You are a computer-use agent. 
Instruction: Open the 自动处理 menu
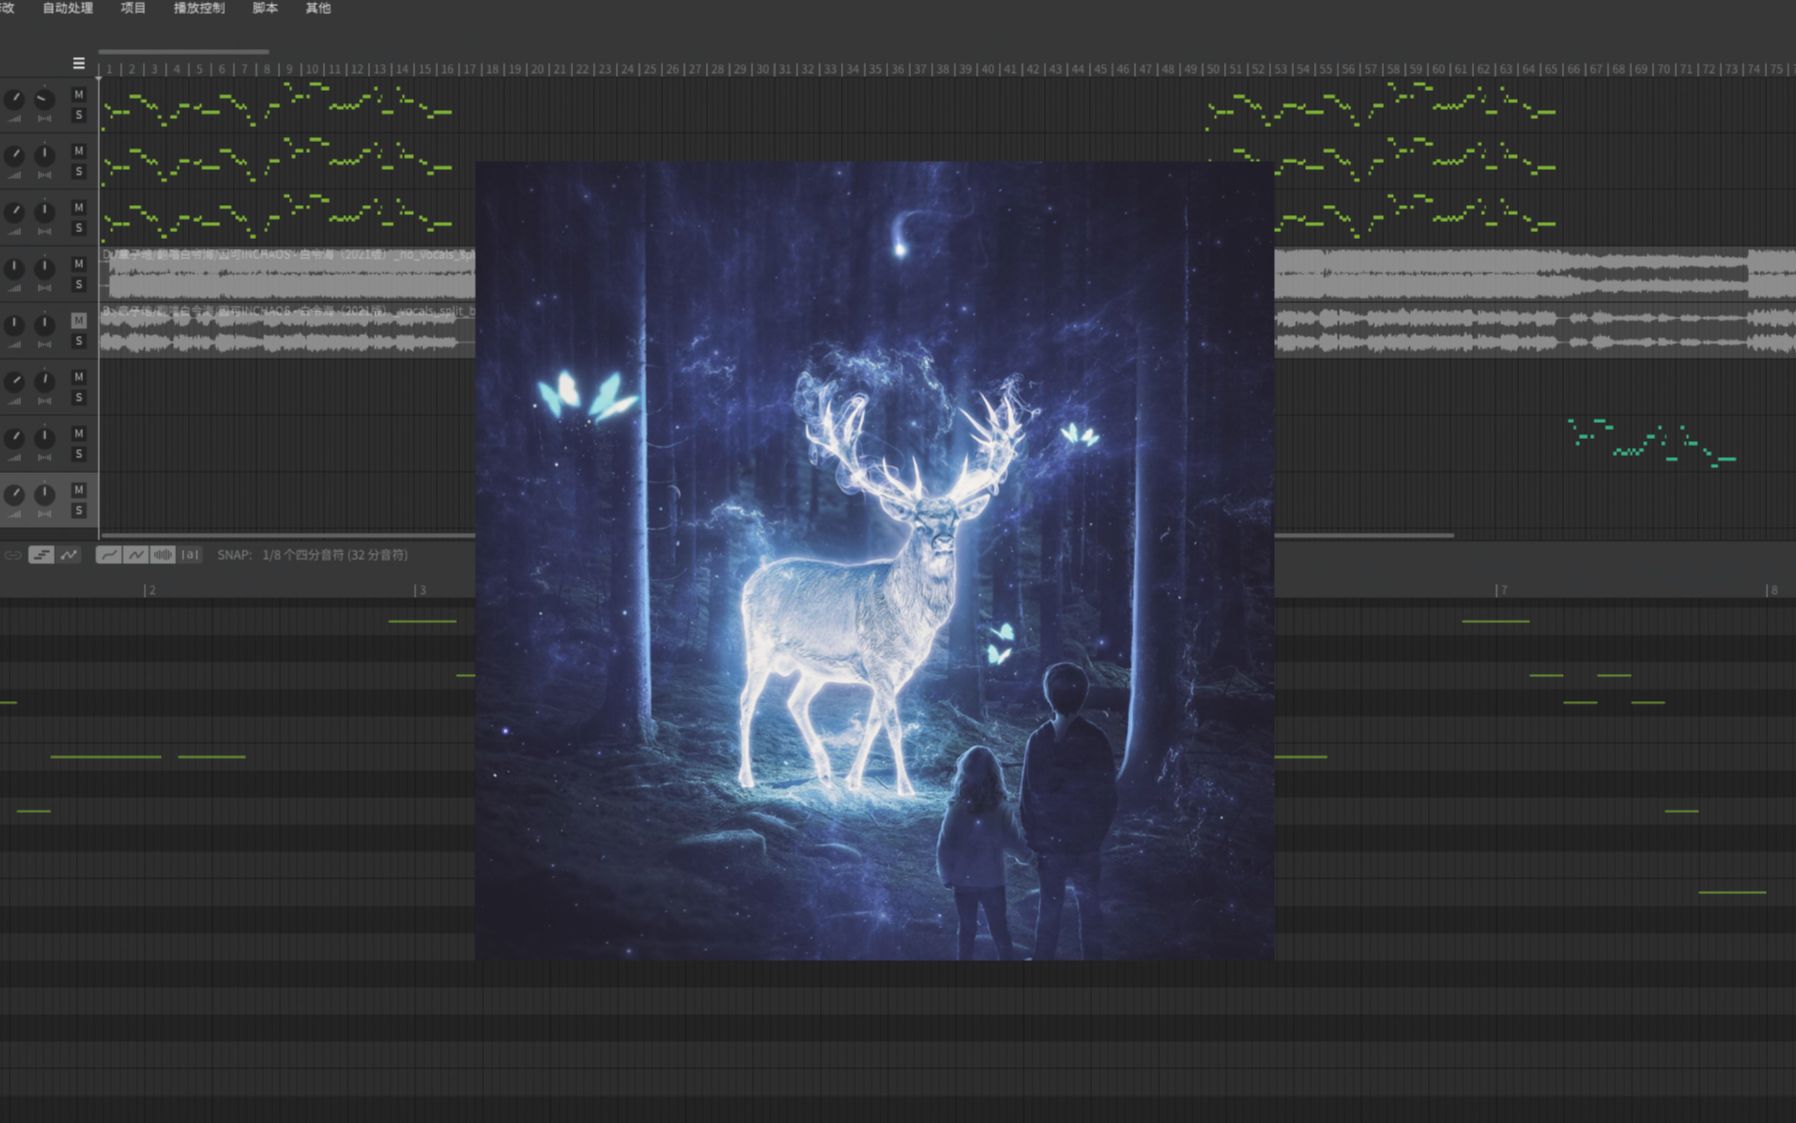click(x=68, y=8)
